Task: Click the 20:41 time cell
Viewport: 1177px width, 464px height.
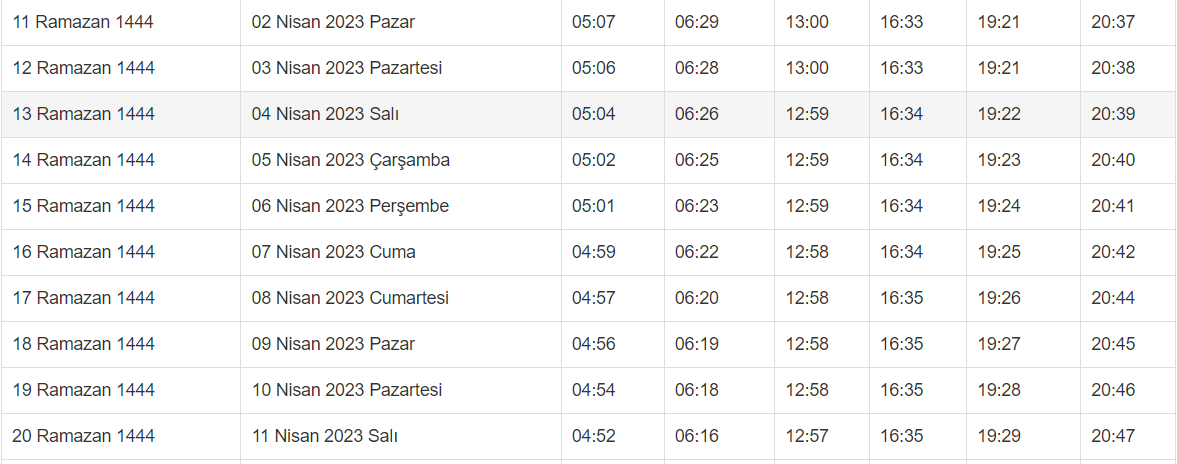Action: tap(1113, 206)
